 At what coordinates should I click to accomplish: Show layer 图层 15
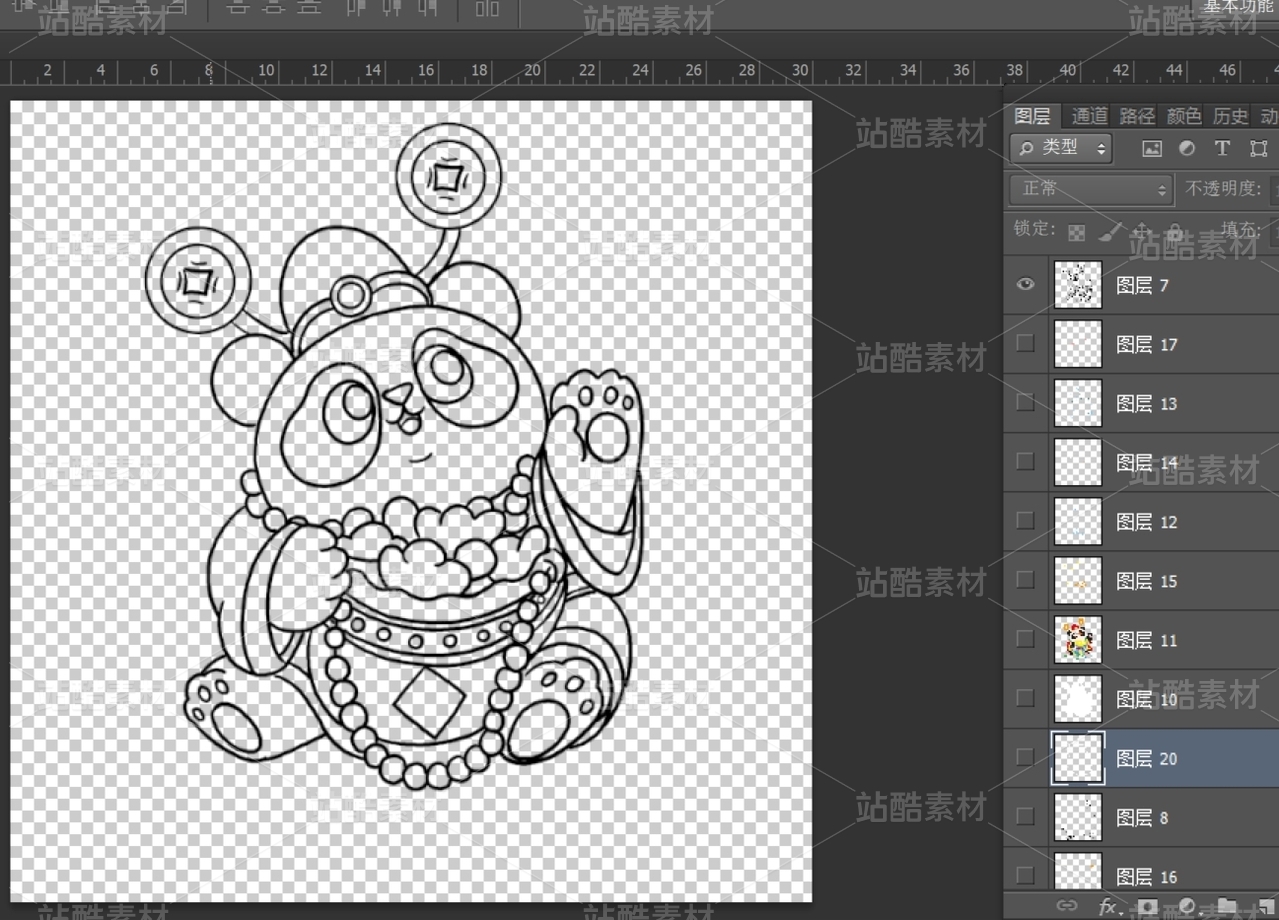(x=1025, y=579)
